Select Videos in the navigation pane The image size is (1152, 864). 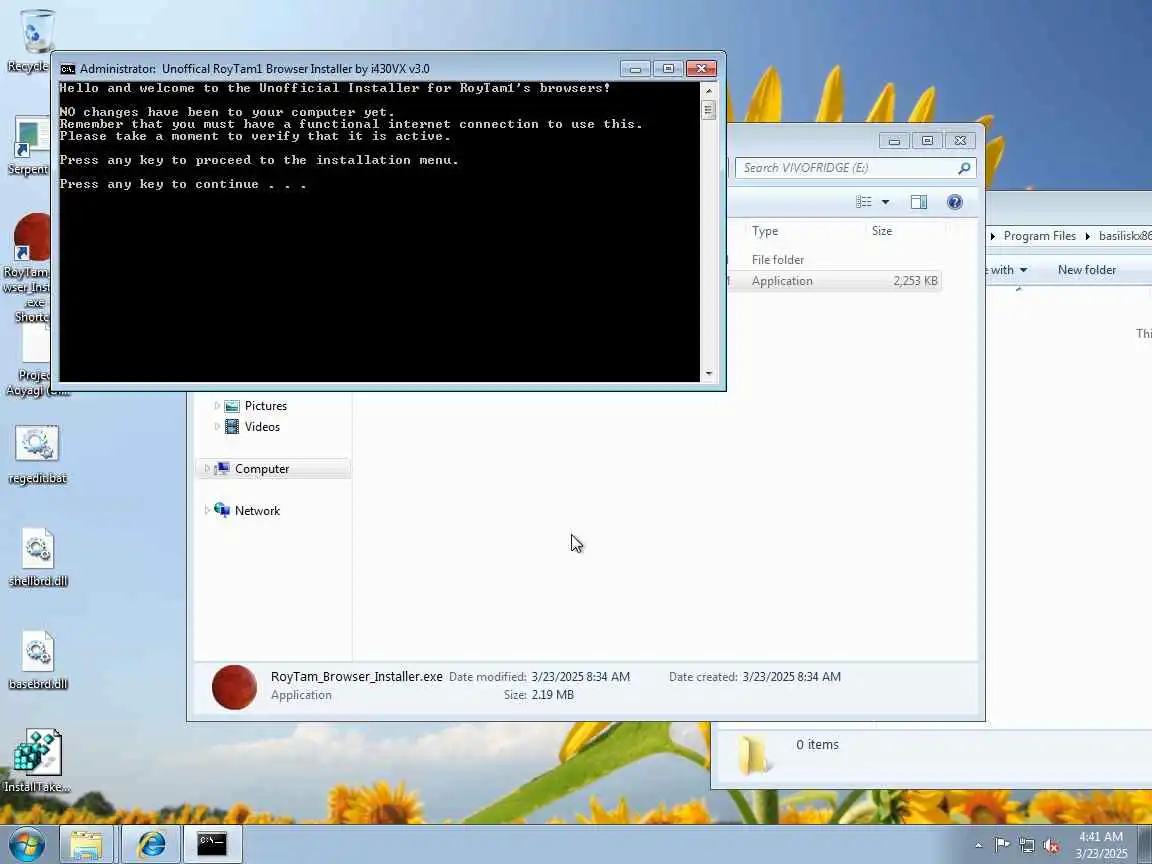(x=262, y=426)
